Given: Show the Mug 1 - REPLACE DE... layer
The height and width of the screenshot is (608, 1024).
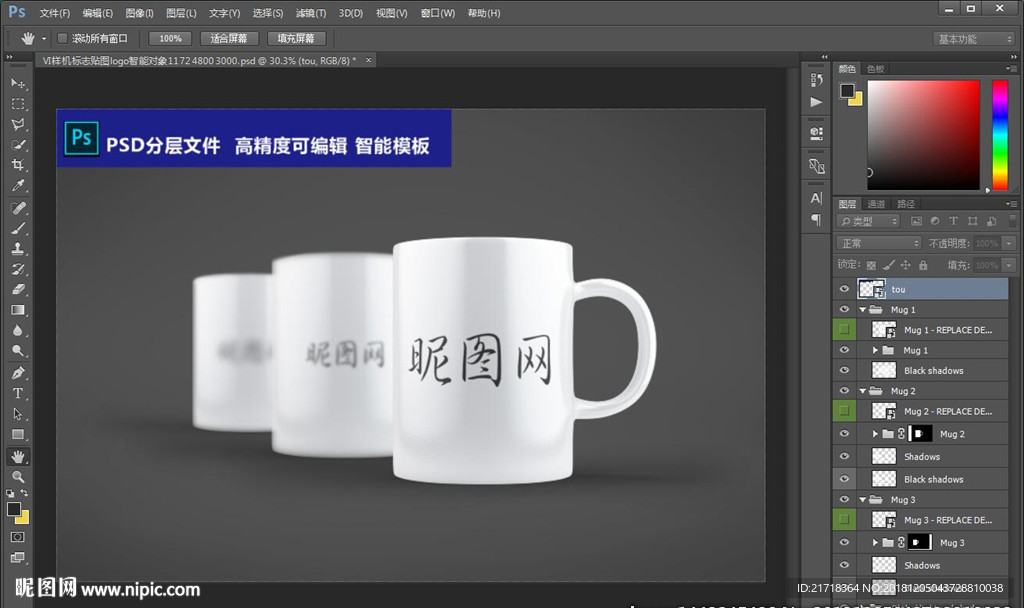Looking at the screenshot, I should (x=845, y=329).
